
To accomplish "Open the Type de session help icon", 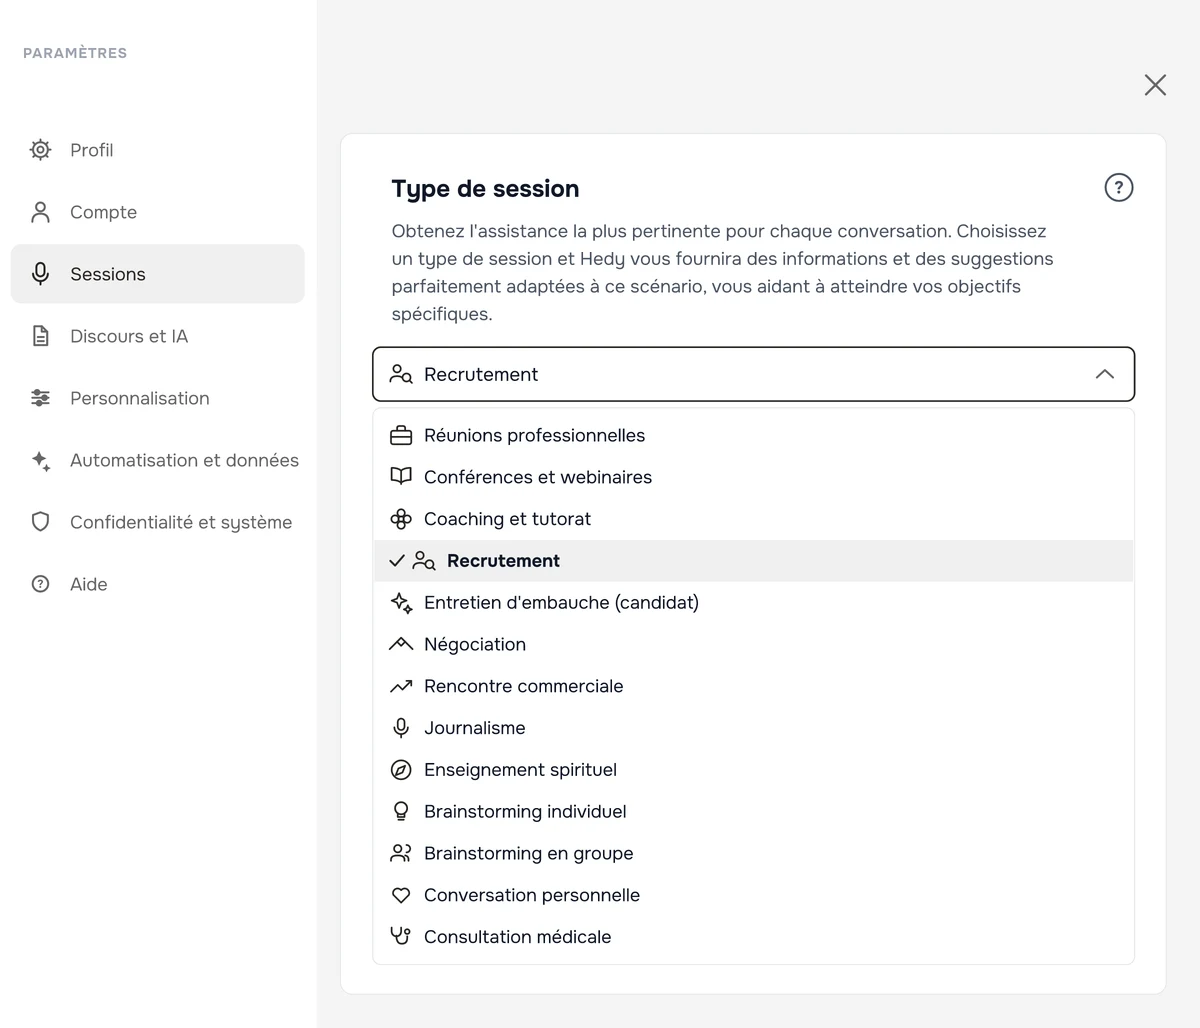I will (1119, 187).
